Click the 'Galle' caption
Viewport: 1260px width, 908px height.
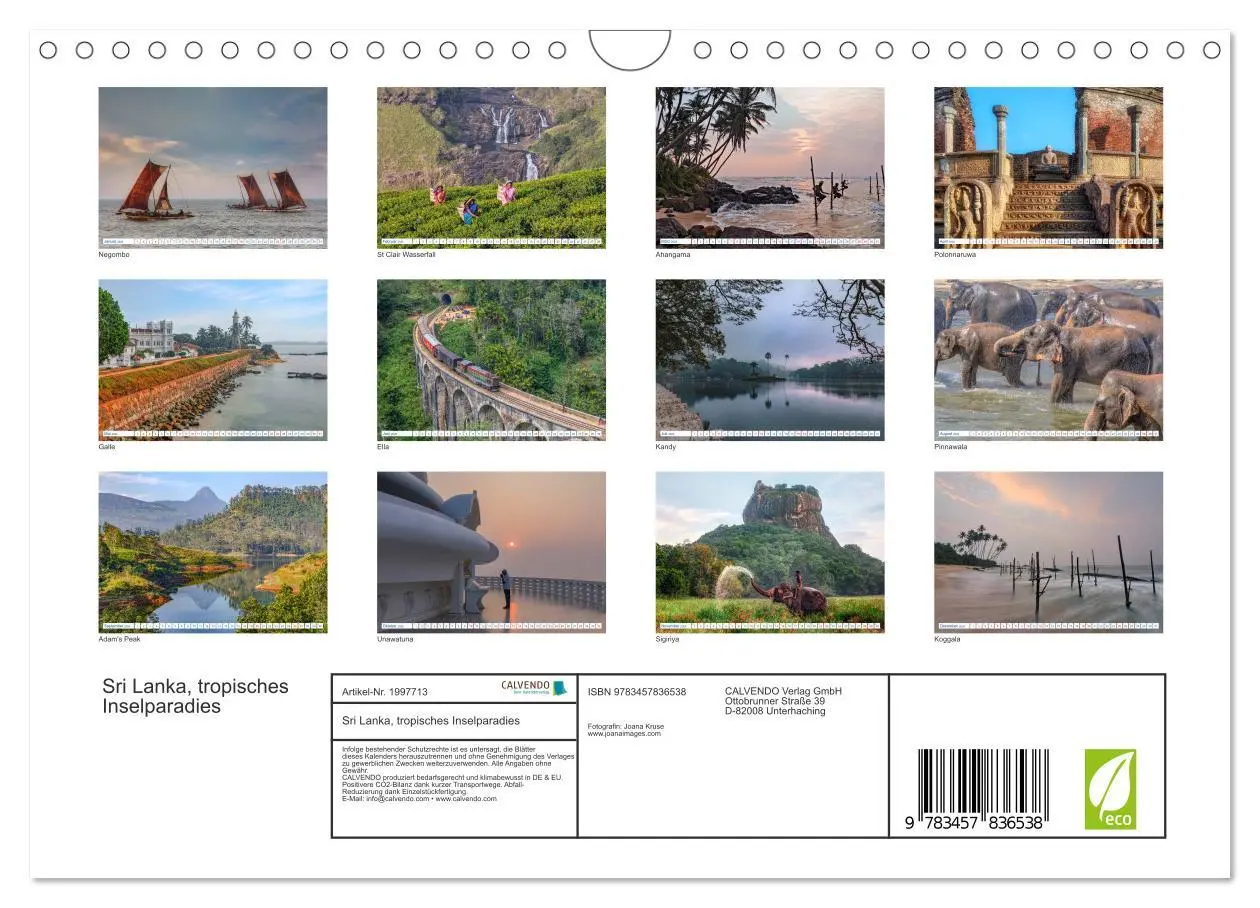tap(107, 447)
